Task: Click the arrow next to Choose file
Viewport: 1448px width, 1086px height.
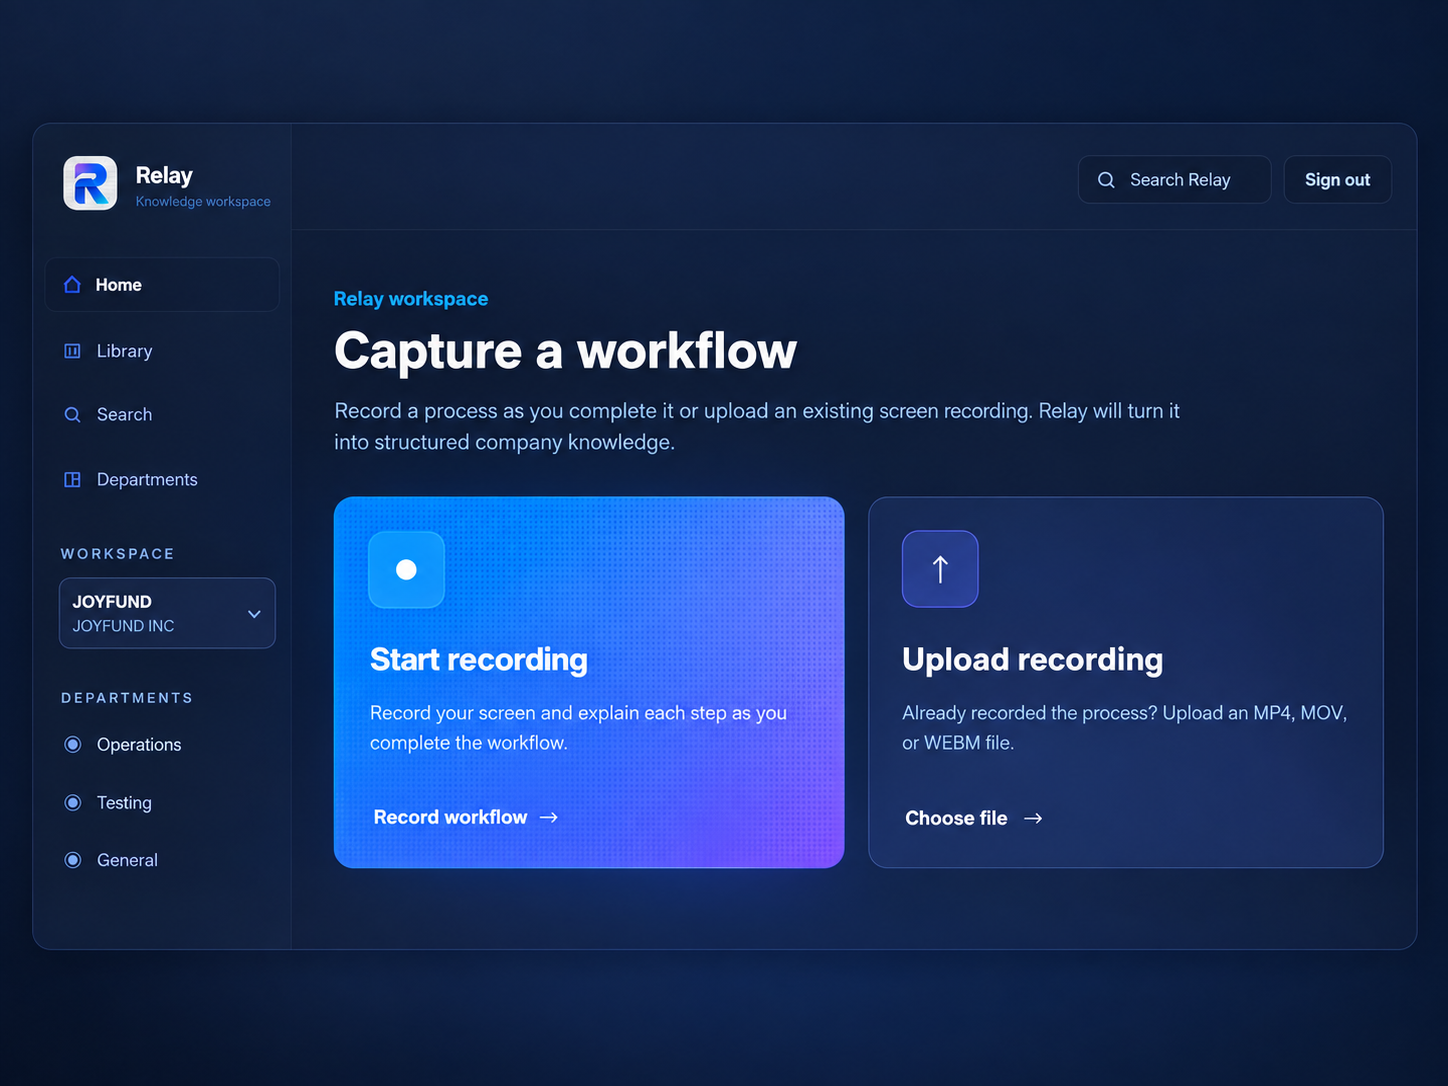Action: (x=1033, y=818)
